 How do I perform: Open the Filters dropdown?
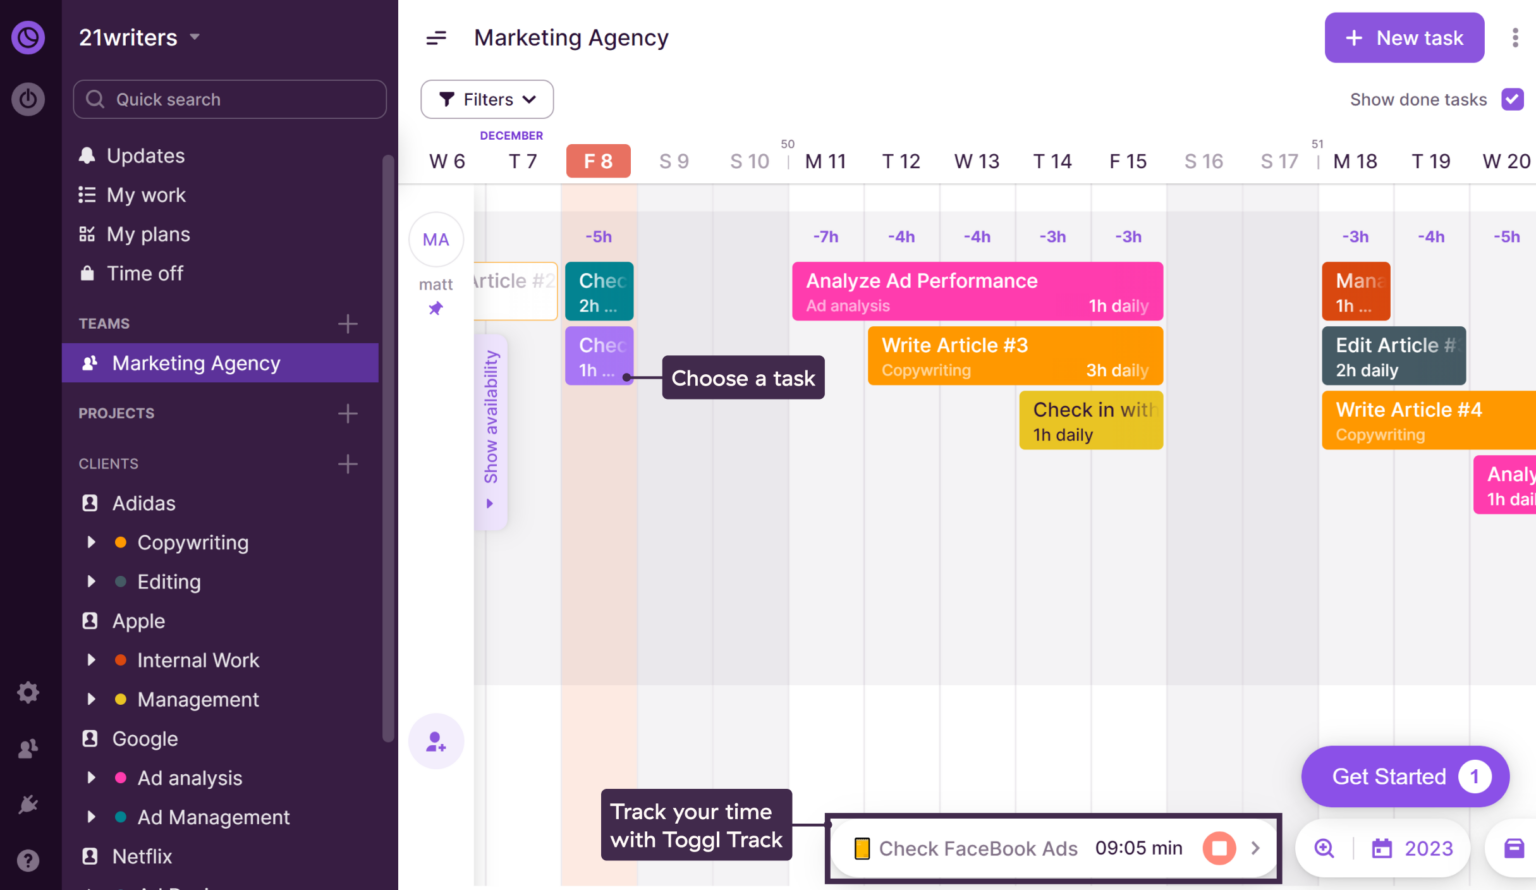486,99
